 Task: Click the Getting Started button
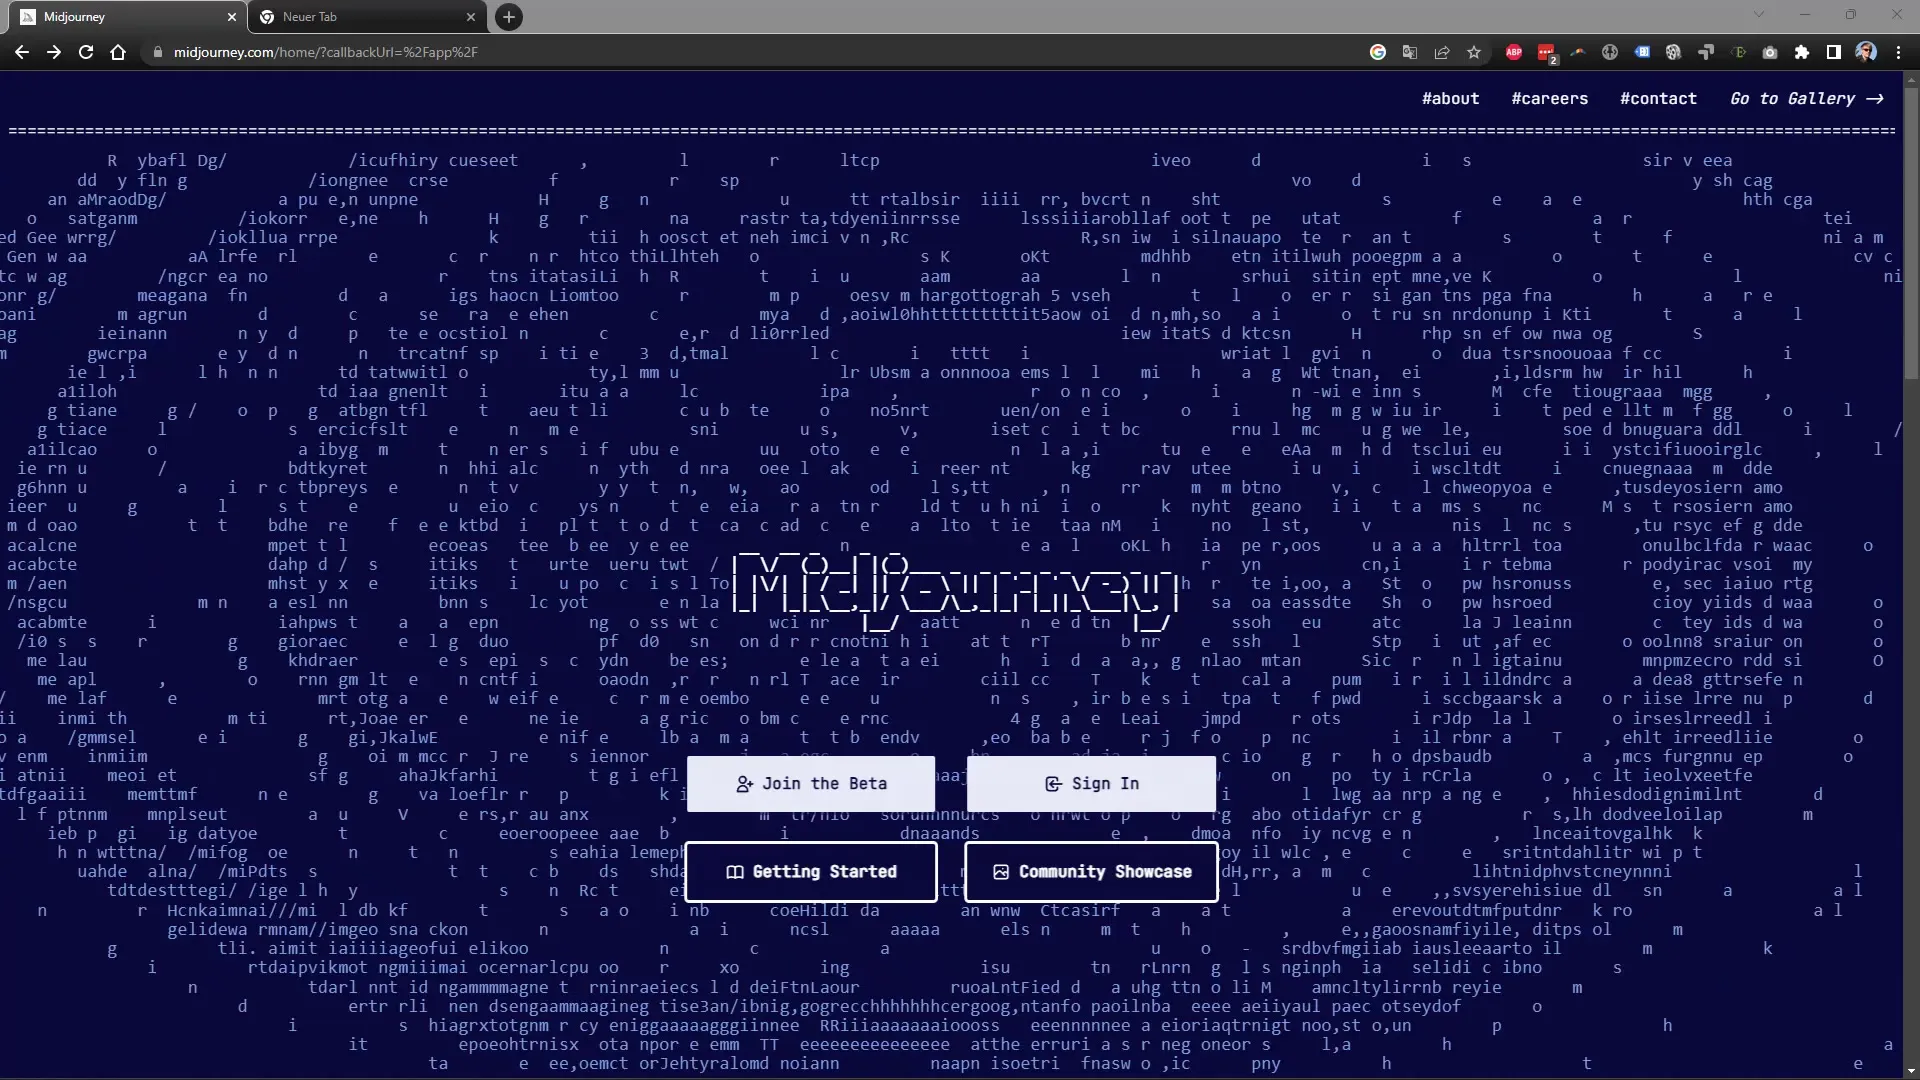click(812, 870)
